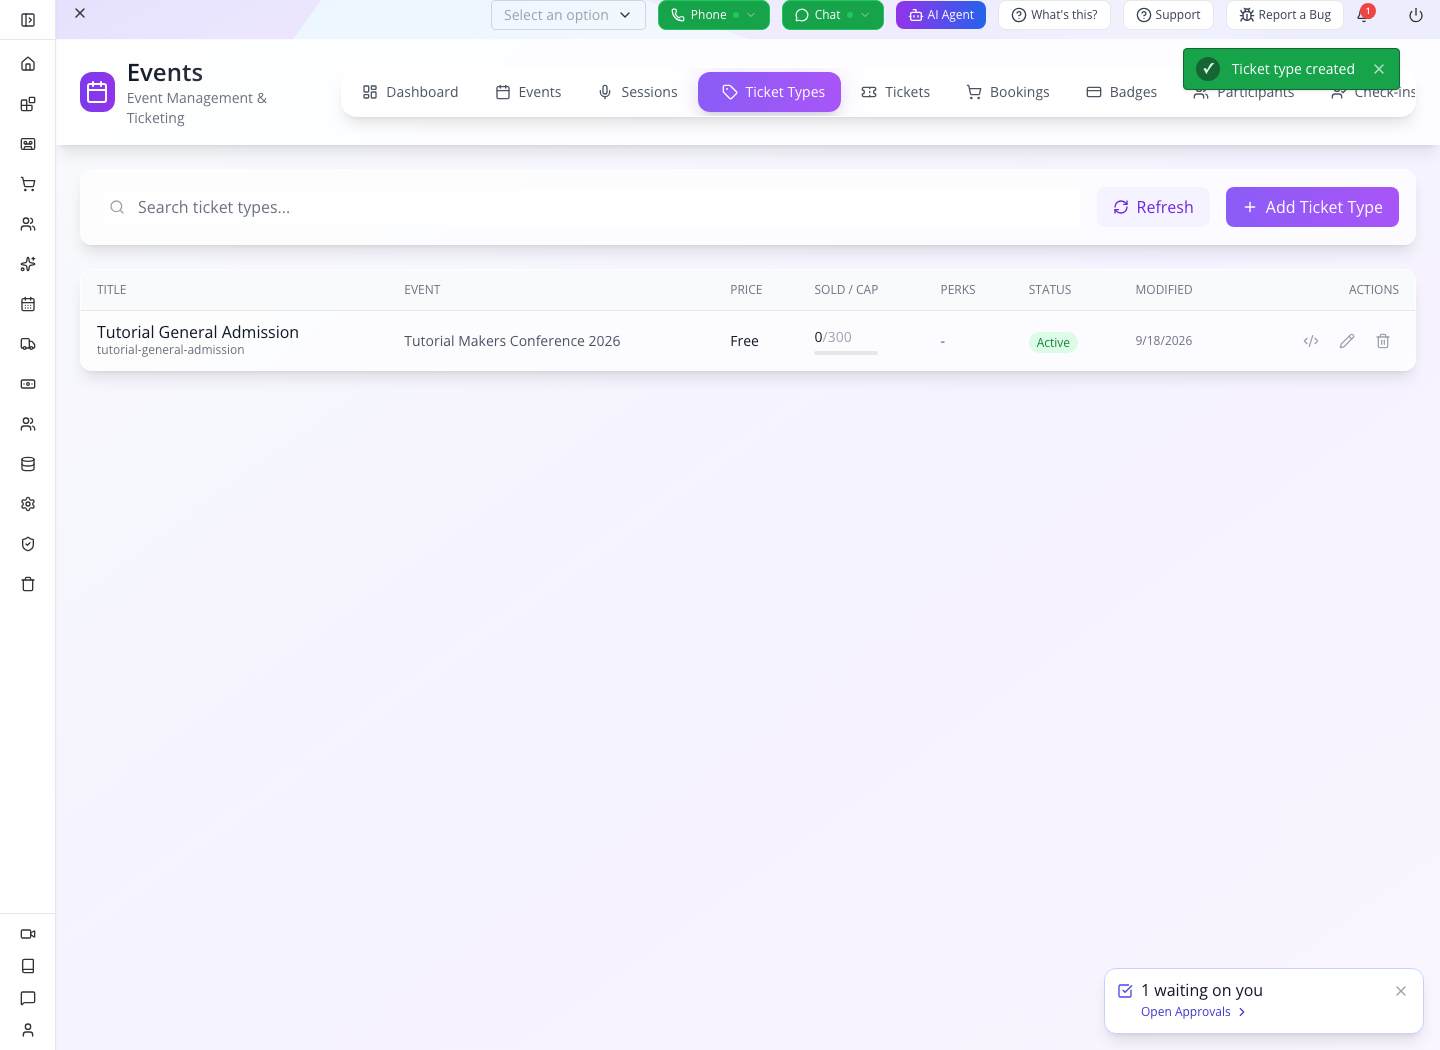Click the 0/300 sold capacity progress bar
1440x1050 pixels.
[x=846, y=353]
